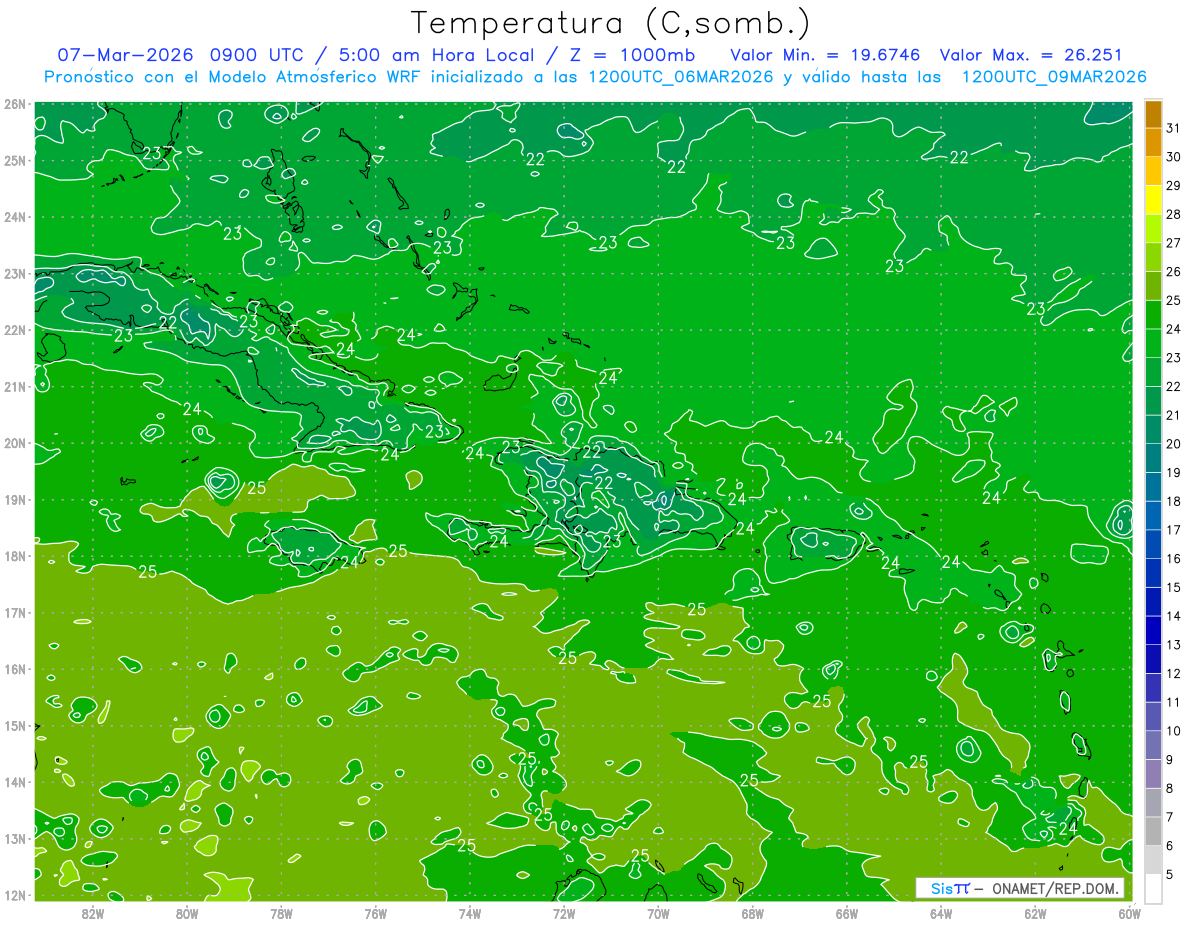Select the '07-Mar-2026 0900 UTC' date text

point(184,55)
